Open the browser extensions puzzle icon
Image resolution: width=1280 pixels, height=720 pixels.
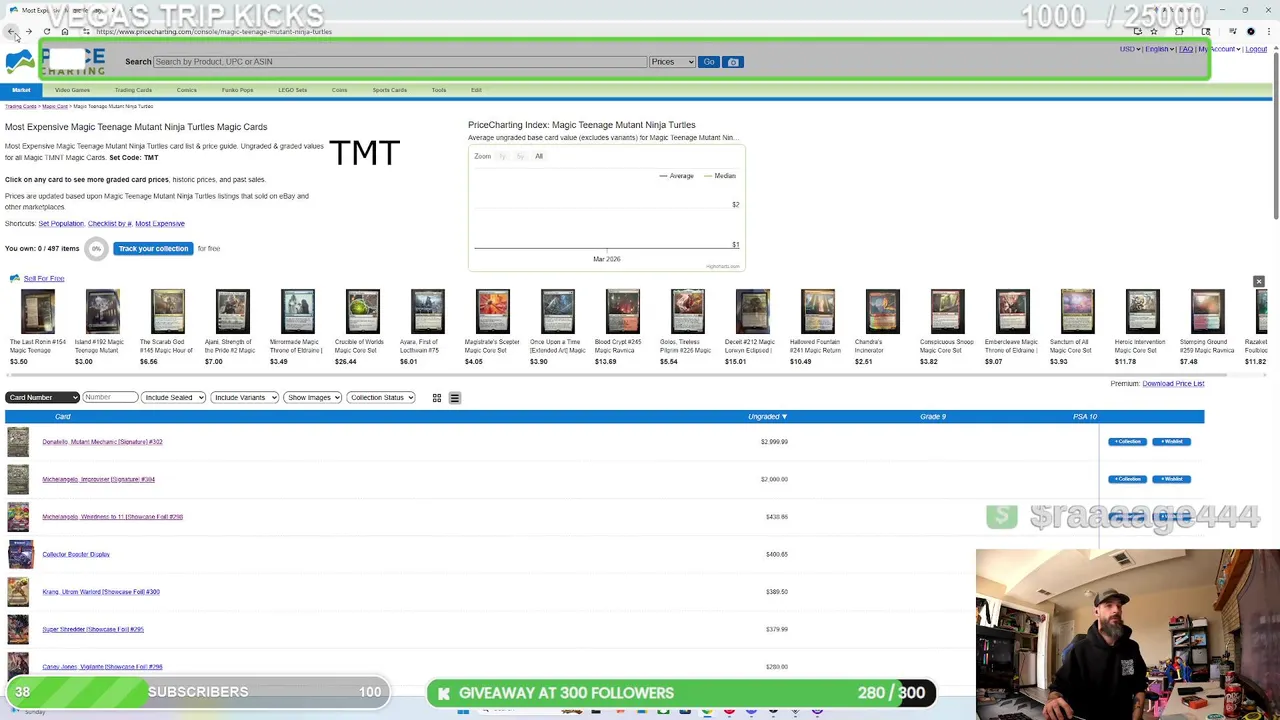pyautogui.click(x=1179, y=32)
